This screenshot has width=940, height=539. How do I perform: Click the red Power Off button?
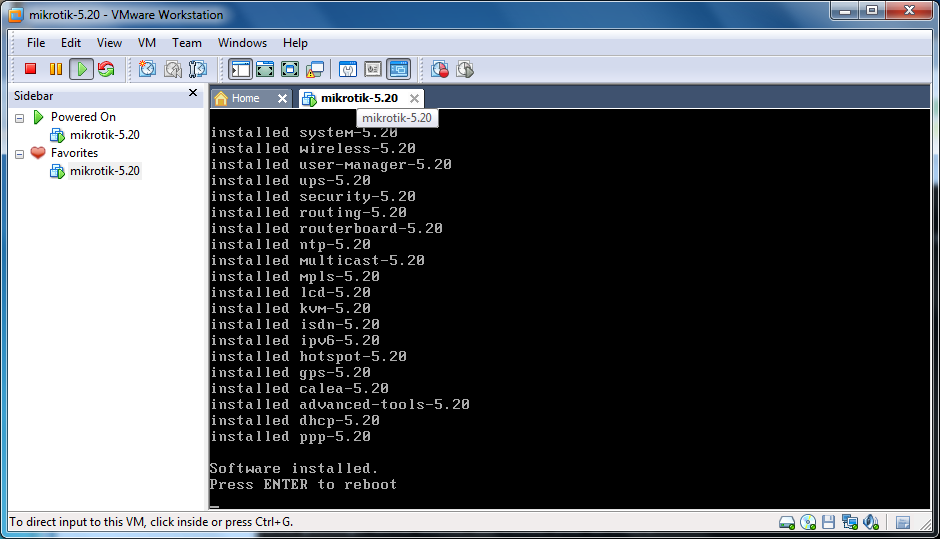[31, 69]
